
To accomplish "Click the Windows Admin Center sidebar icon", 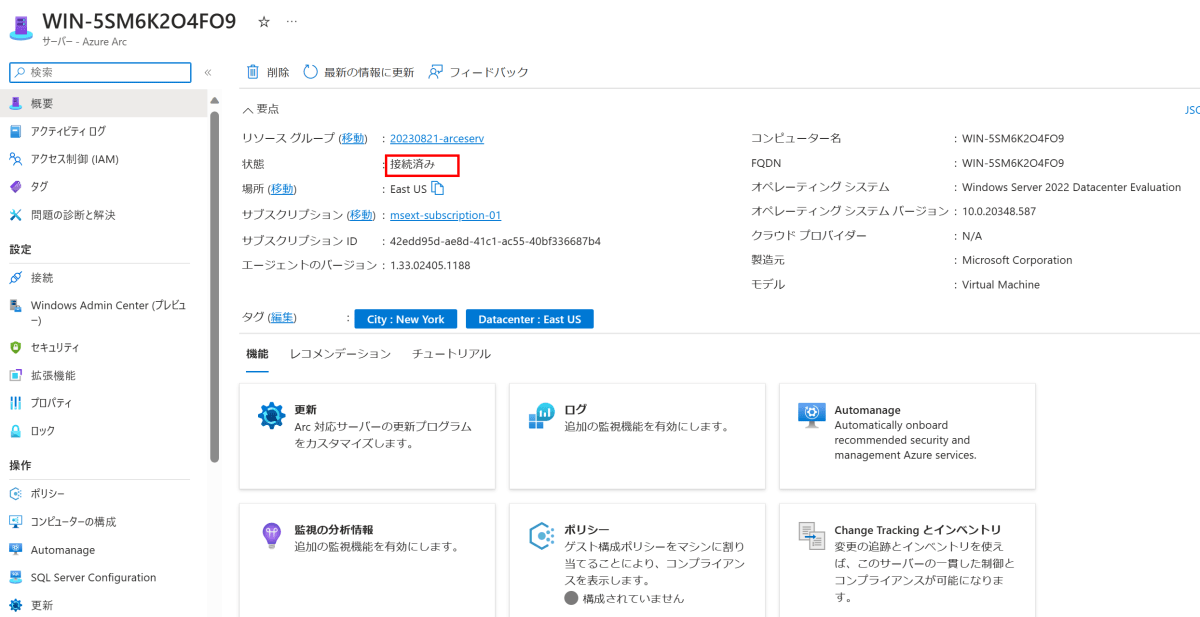I will [15, 306].
